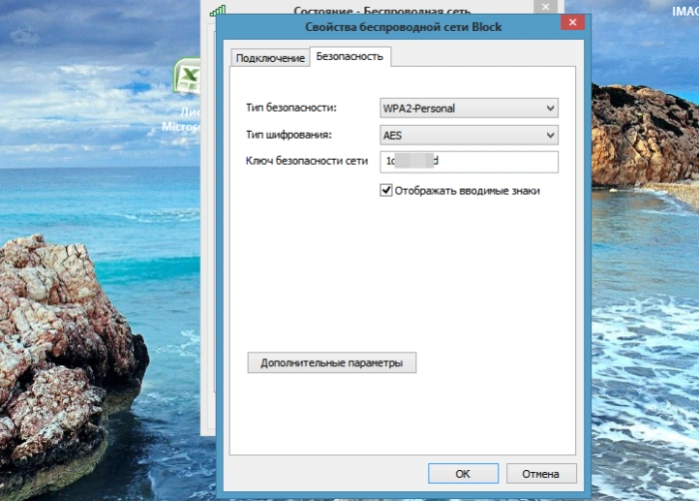The image size is (699, 501).
Task: Click the arrow of Тип безопасности combo box
Action: click(x=551, y=108)
